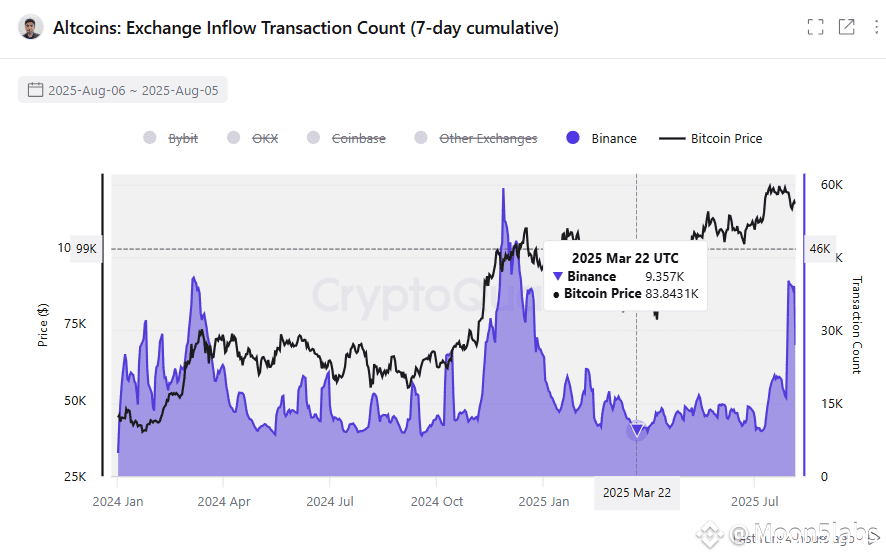Open the date range picker 2025-Aug-06 ~ 2025-Aug-05
This screenshot has height=560, width=886.
coord(123,90)
